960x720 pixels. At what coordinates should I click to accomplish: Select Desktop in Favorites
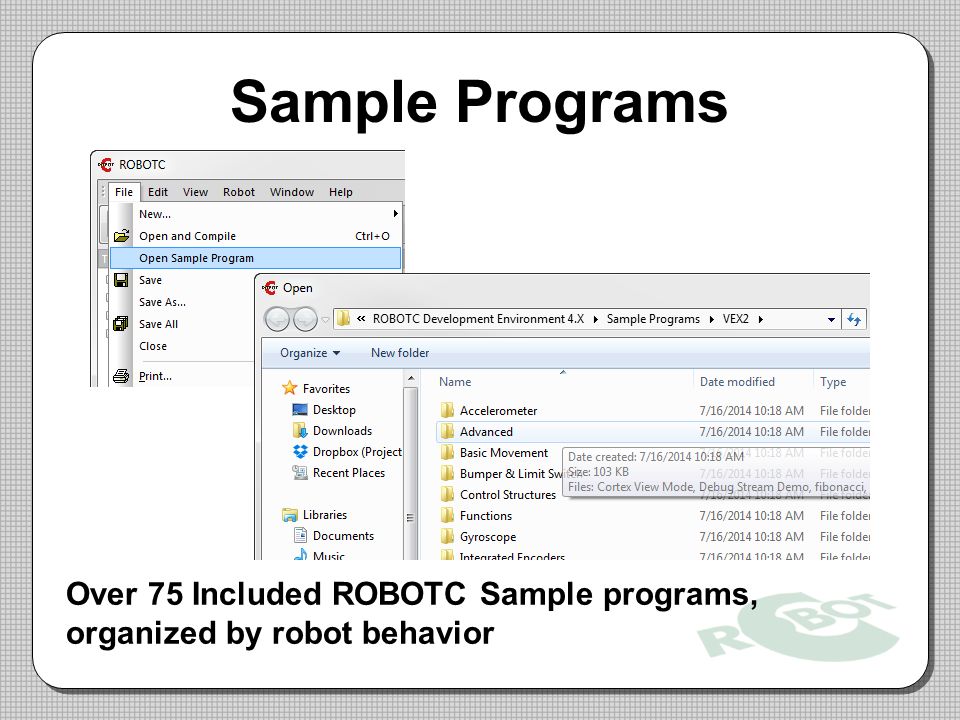(334, 410)
